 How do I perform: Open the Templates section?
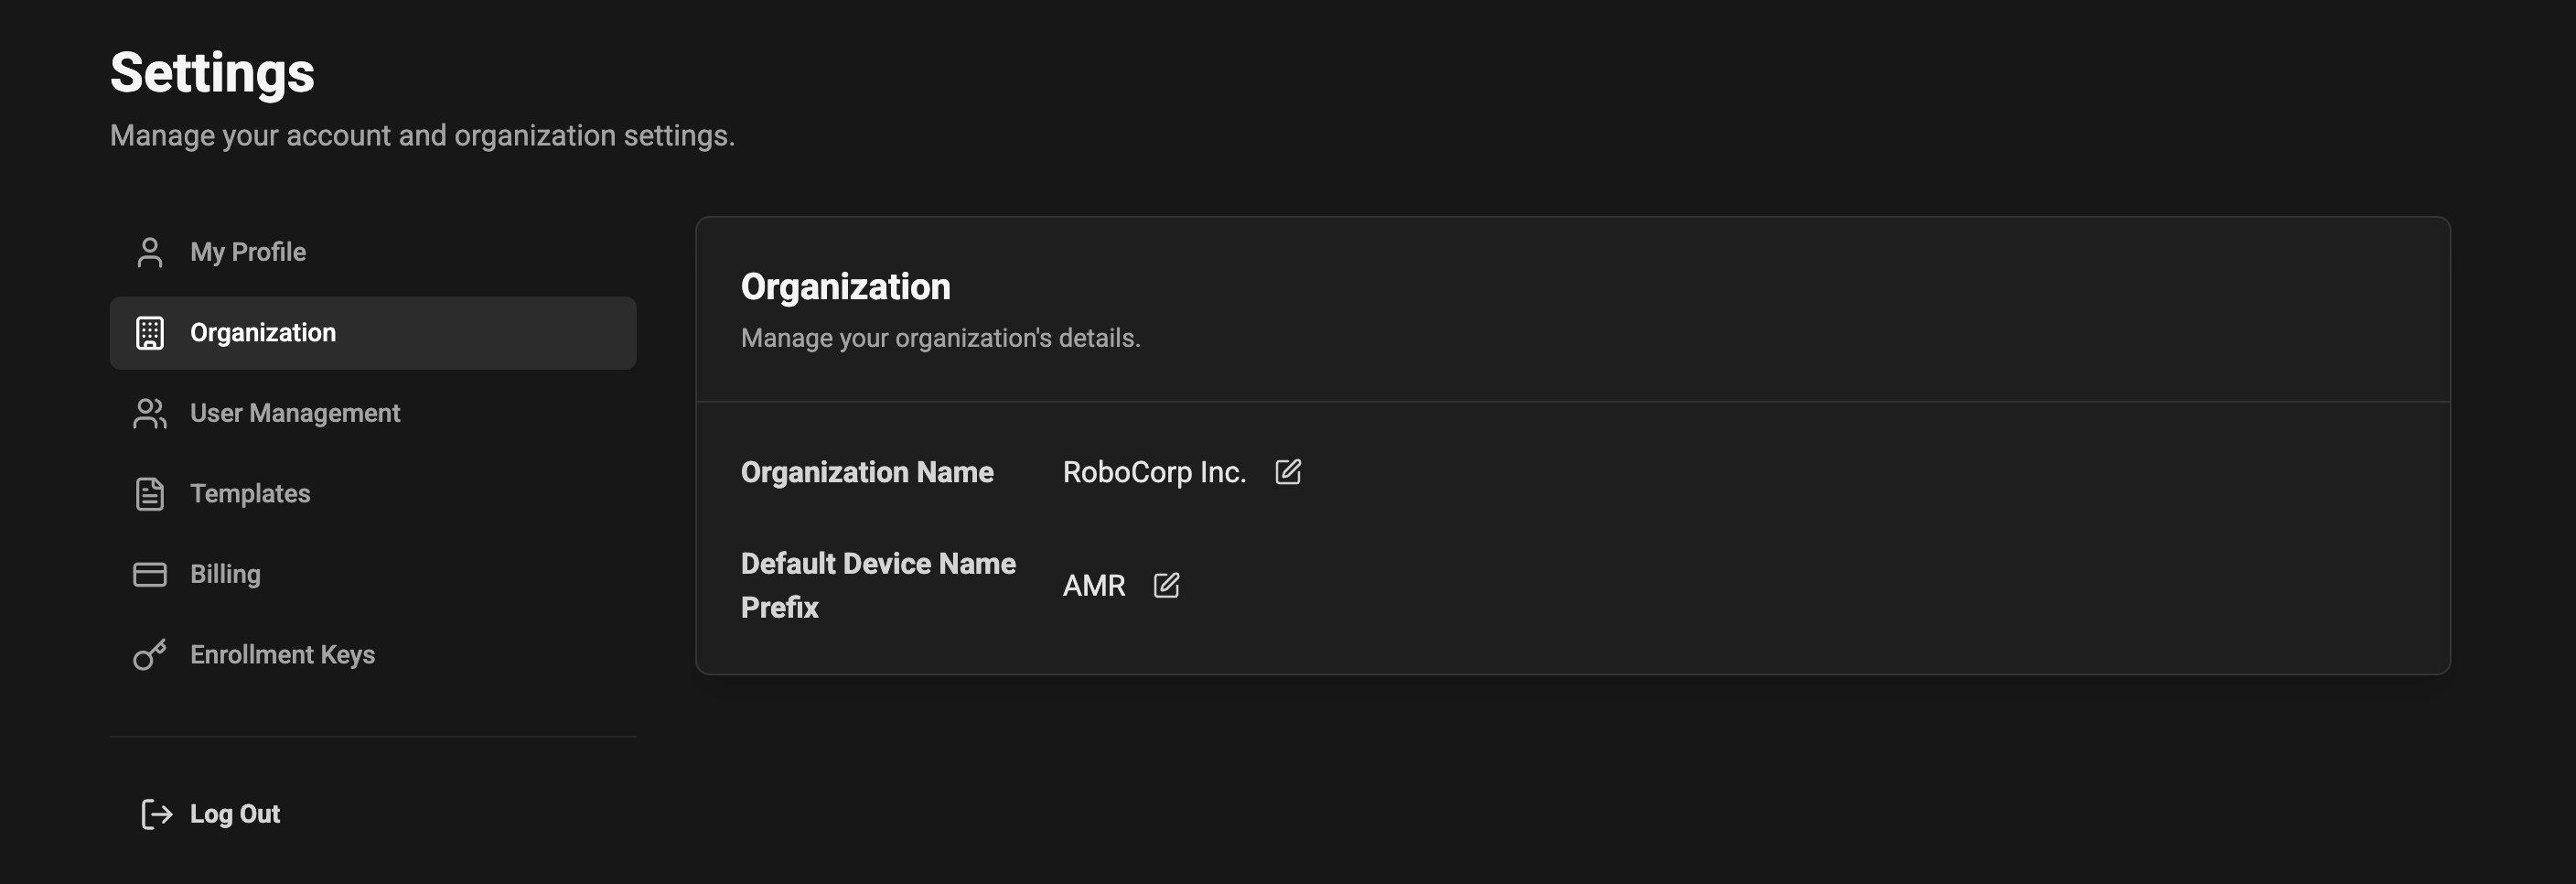[249, 493]
